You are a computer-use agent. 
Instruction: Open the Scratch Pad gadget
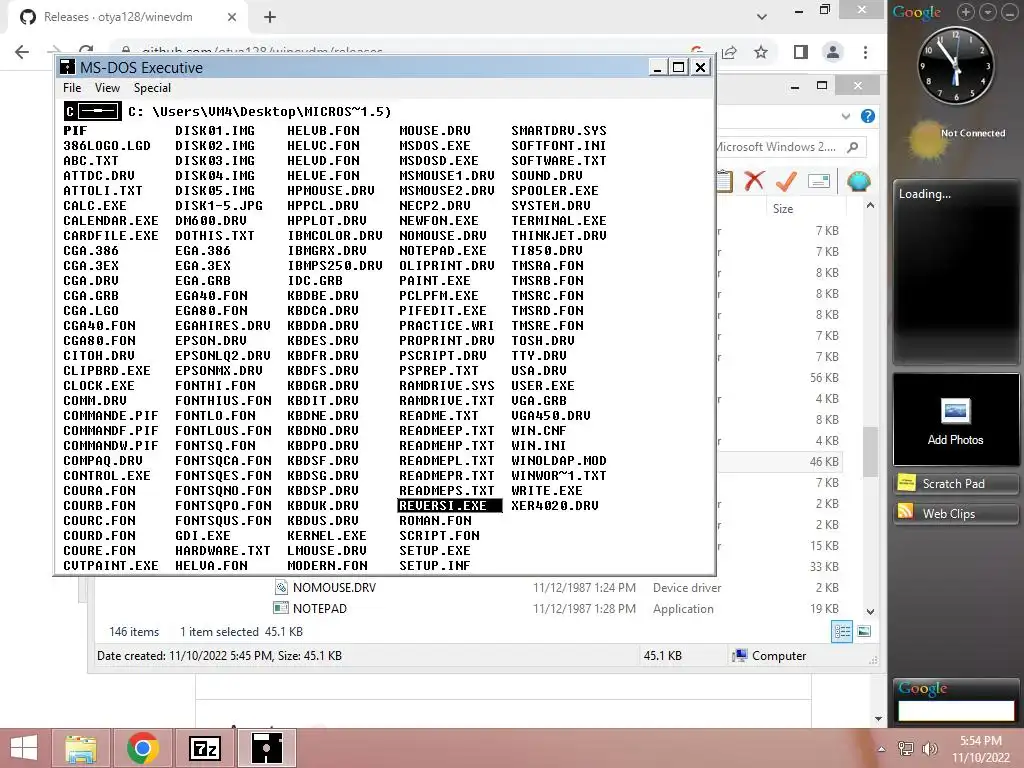click(x=955, y=483)
